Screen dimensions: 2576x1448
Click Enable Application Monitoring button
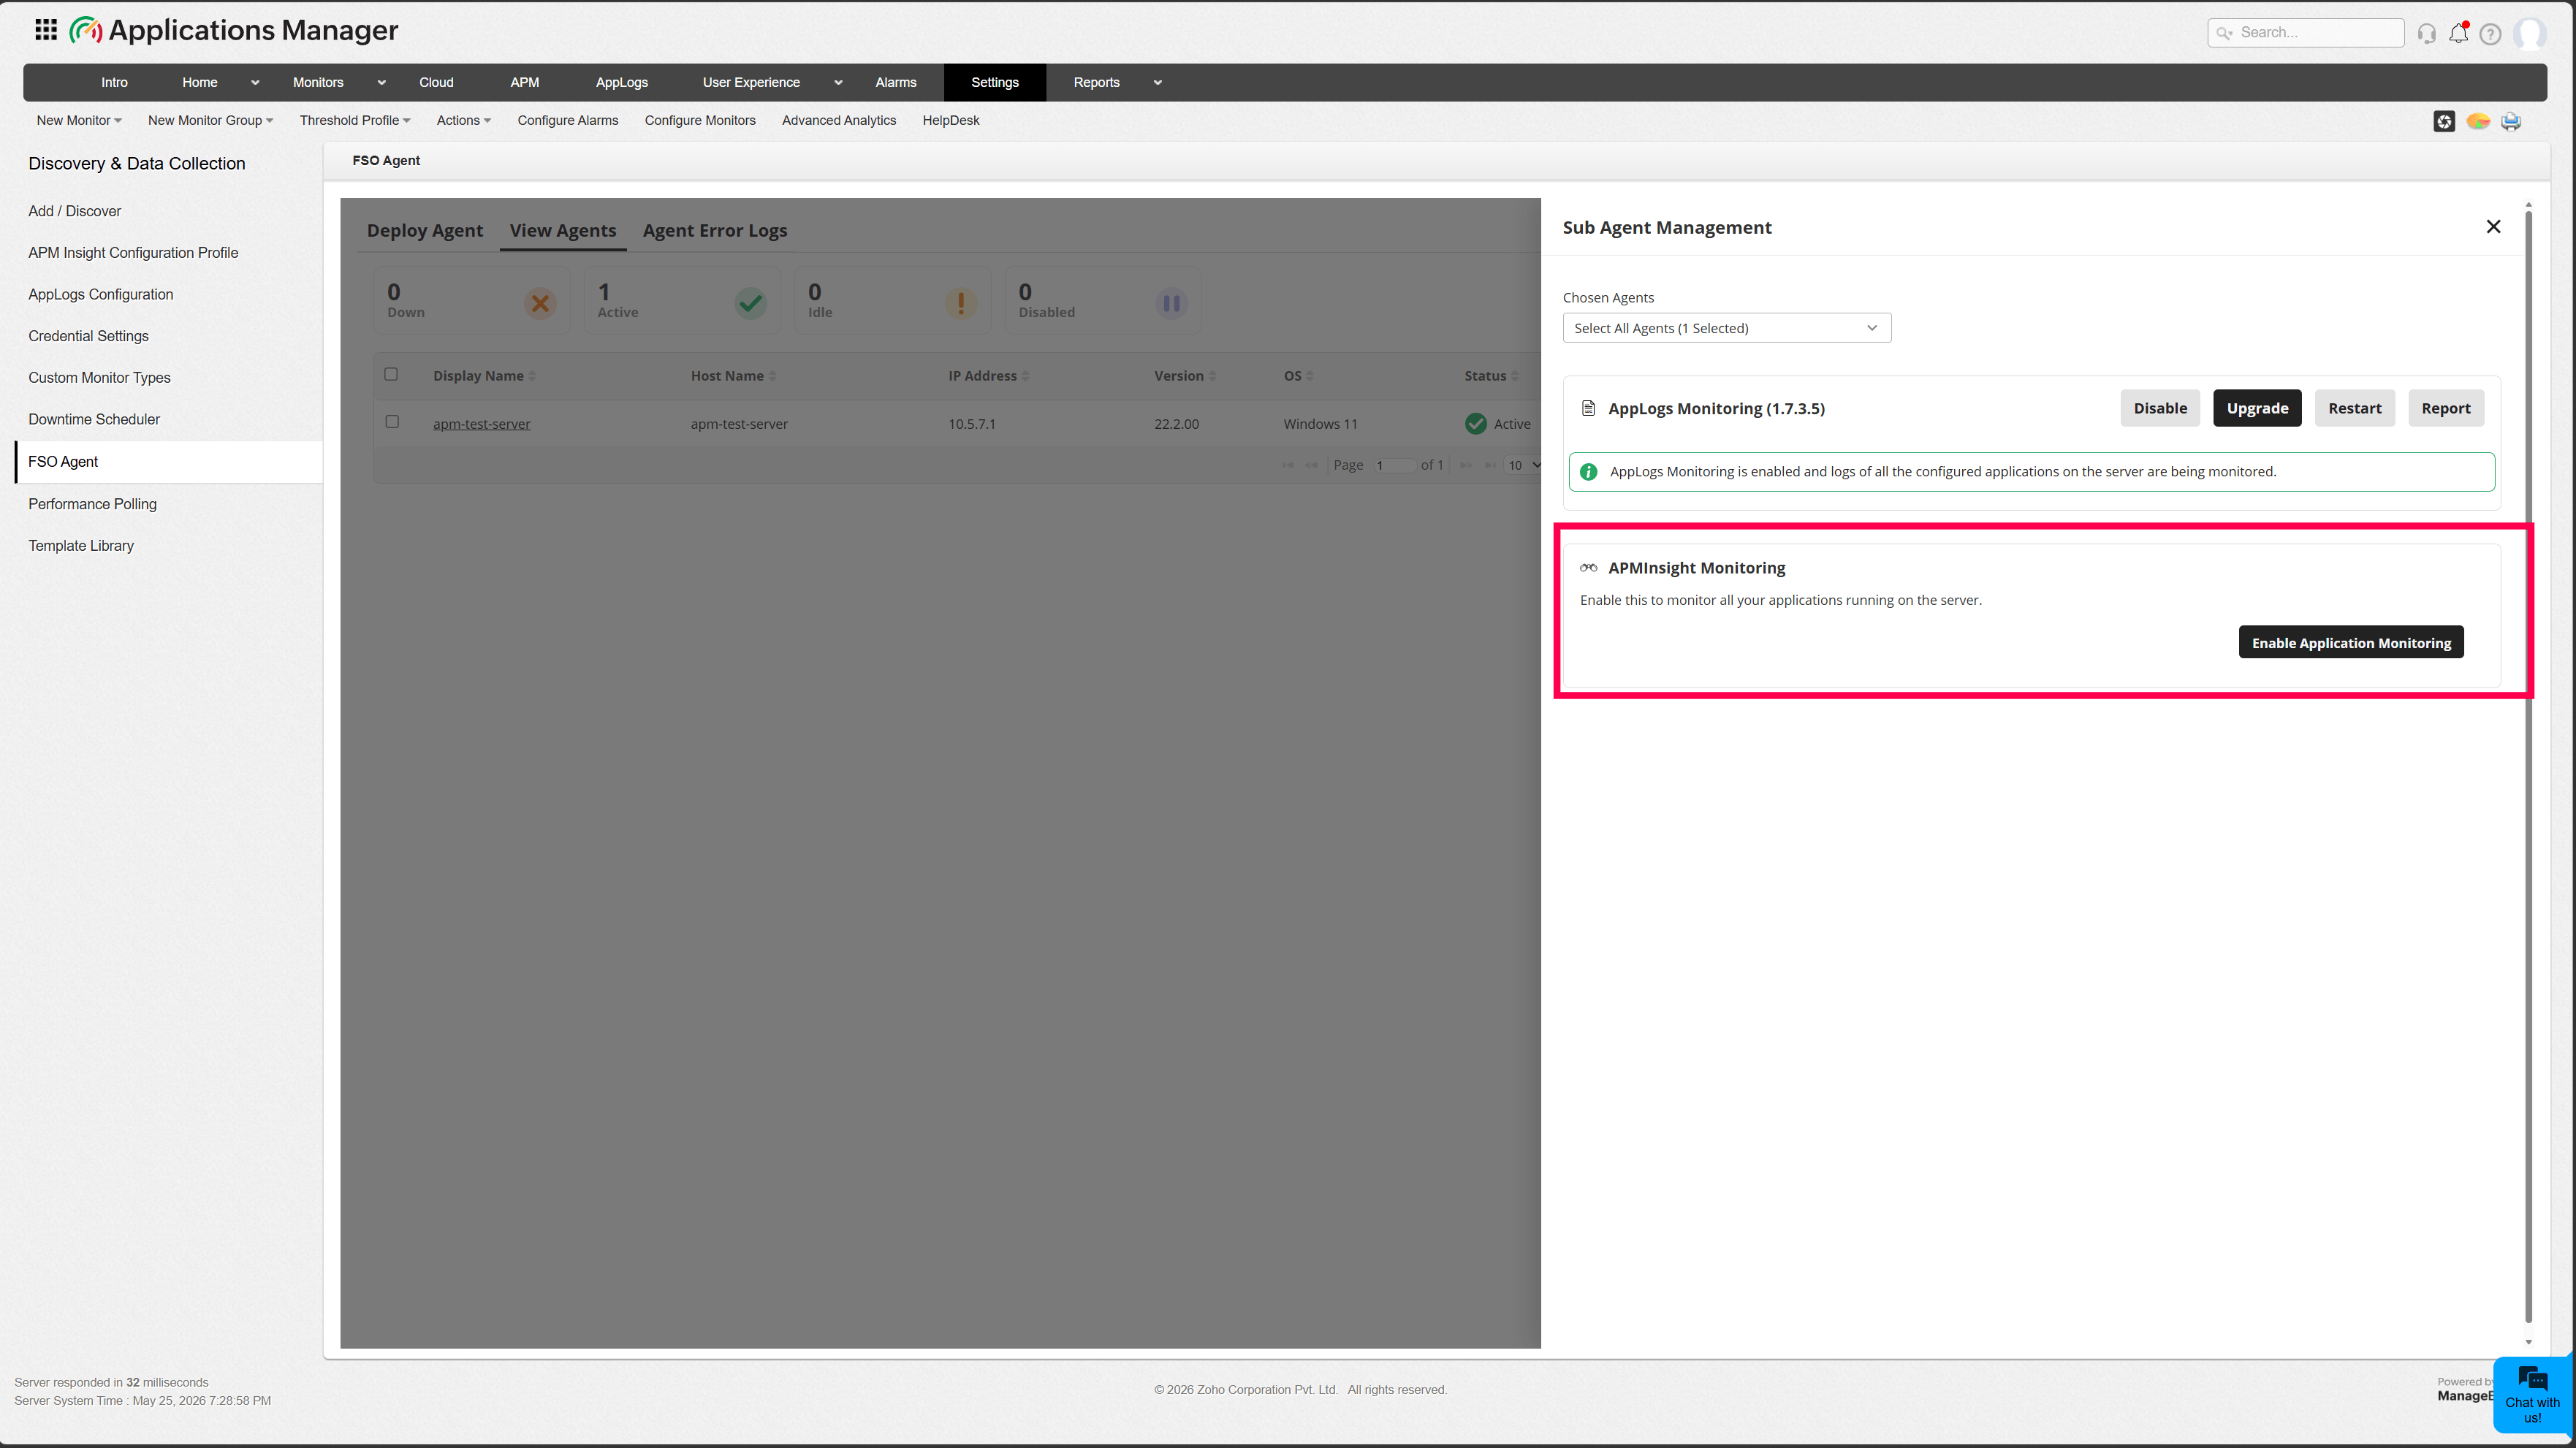[x=2351, y=642]
